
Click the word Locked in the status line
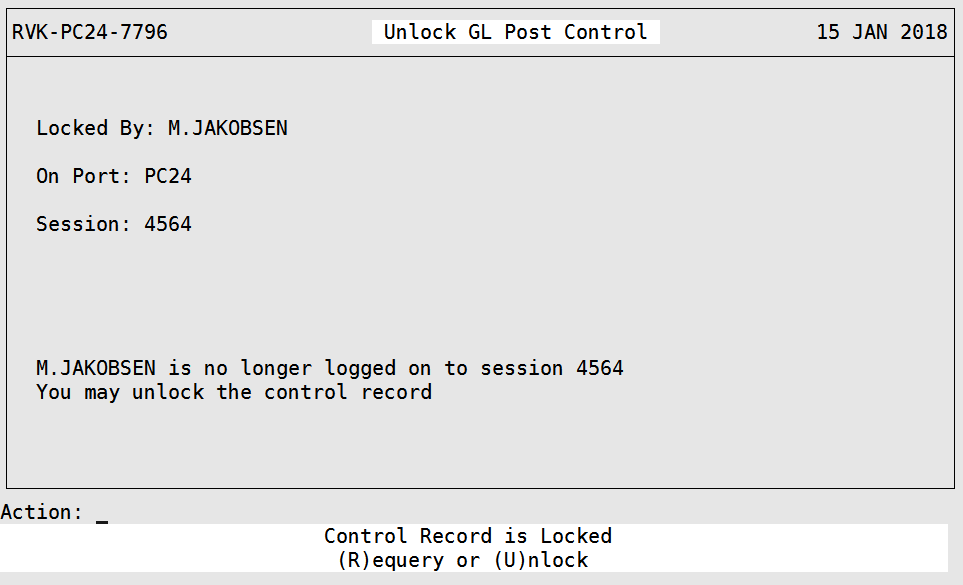[576, 536]
